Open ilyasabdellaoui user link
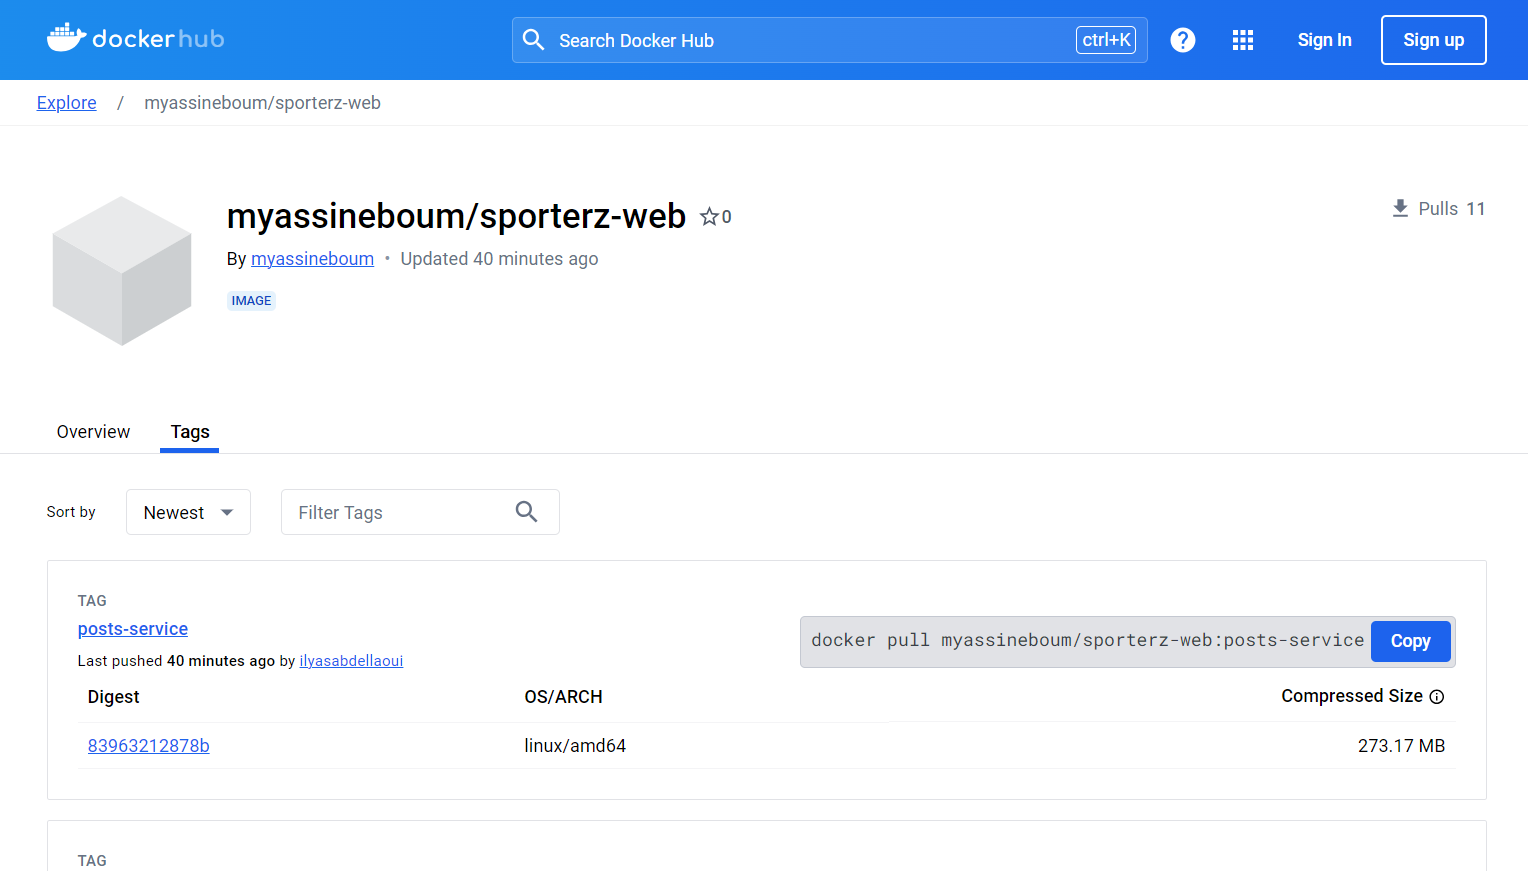Screen dimensions: 1528x871 (x=351, y=661)
